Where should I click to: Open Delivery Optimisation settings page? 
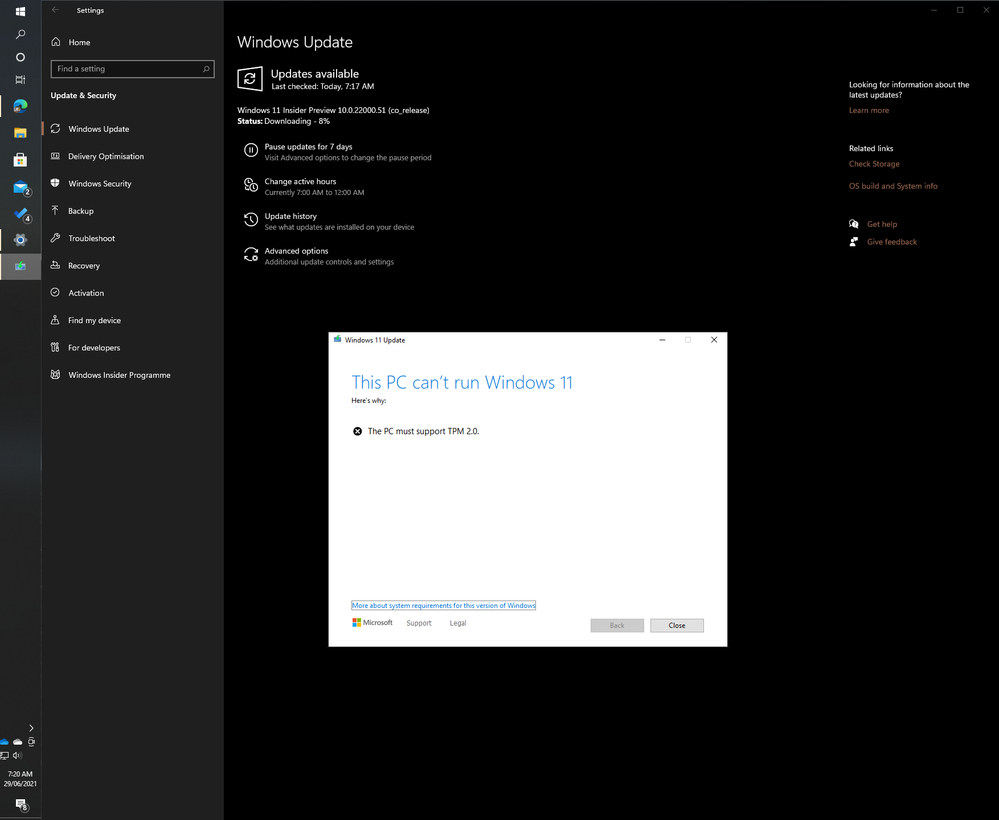pos(133,156)
